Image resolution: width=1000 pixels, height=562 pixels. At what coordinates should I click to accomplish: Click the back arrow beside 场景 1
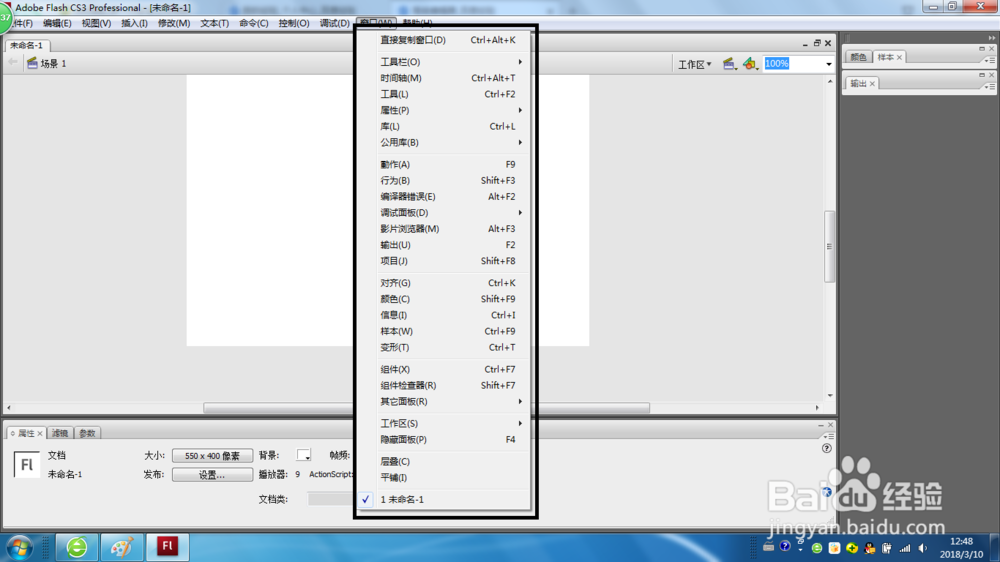click(x=13, y=63)
